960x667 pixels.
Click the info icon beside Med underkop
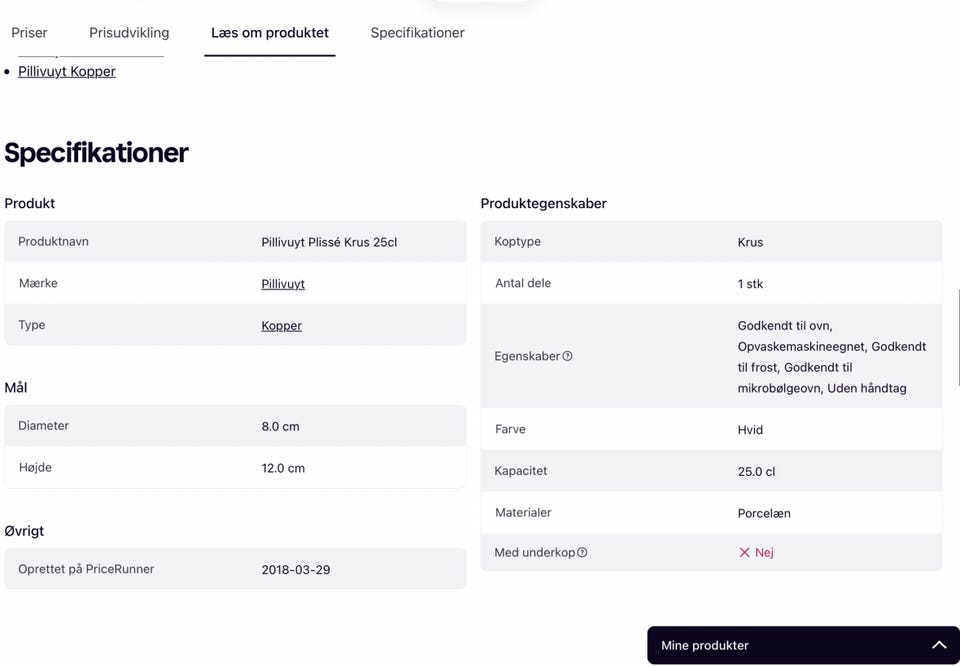pos(582,552)
